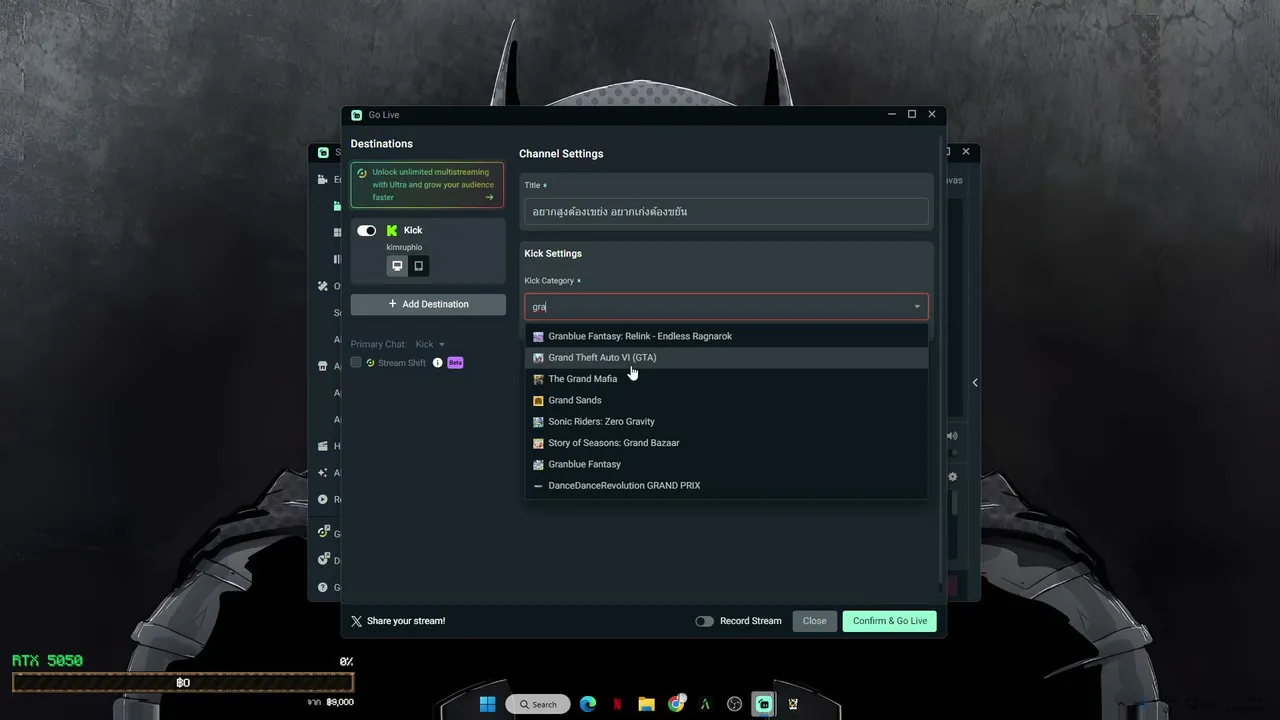Select DanceDanceRevolution GRAND PRIX category
Viewport: 1280px width, 720px height.
726,485
